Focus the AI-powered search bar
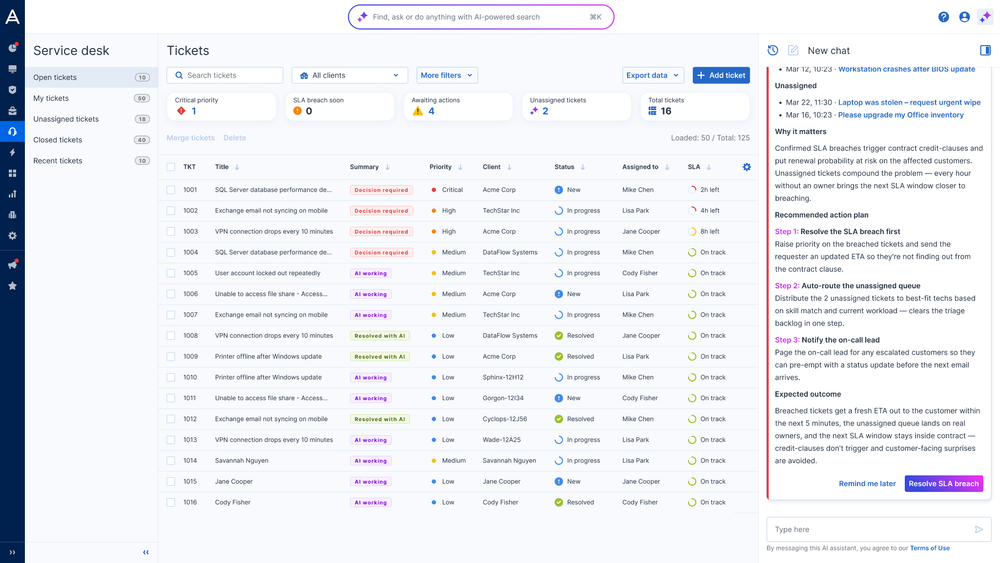1000x563 pixels. (x=481, y=17)
